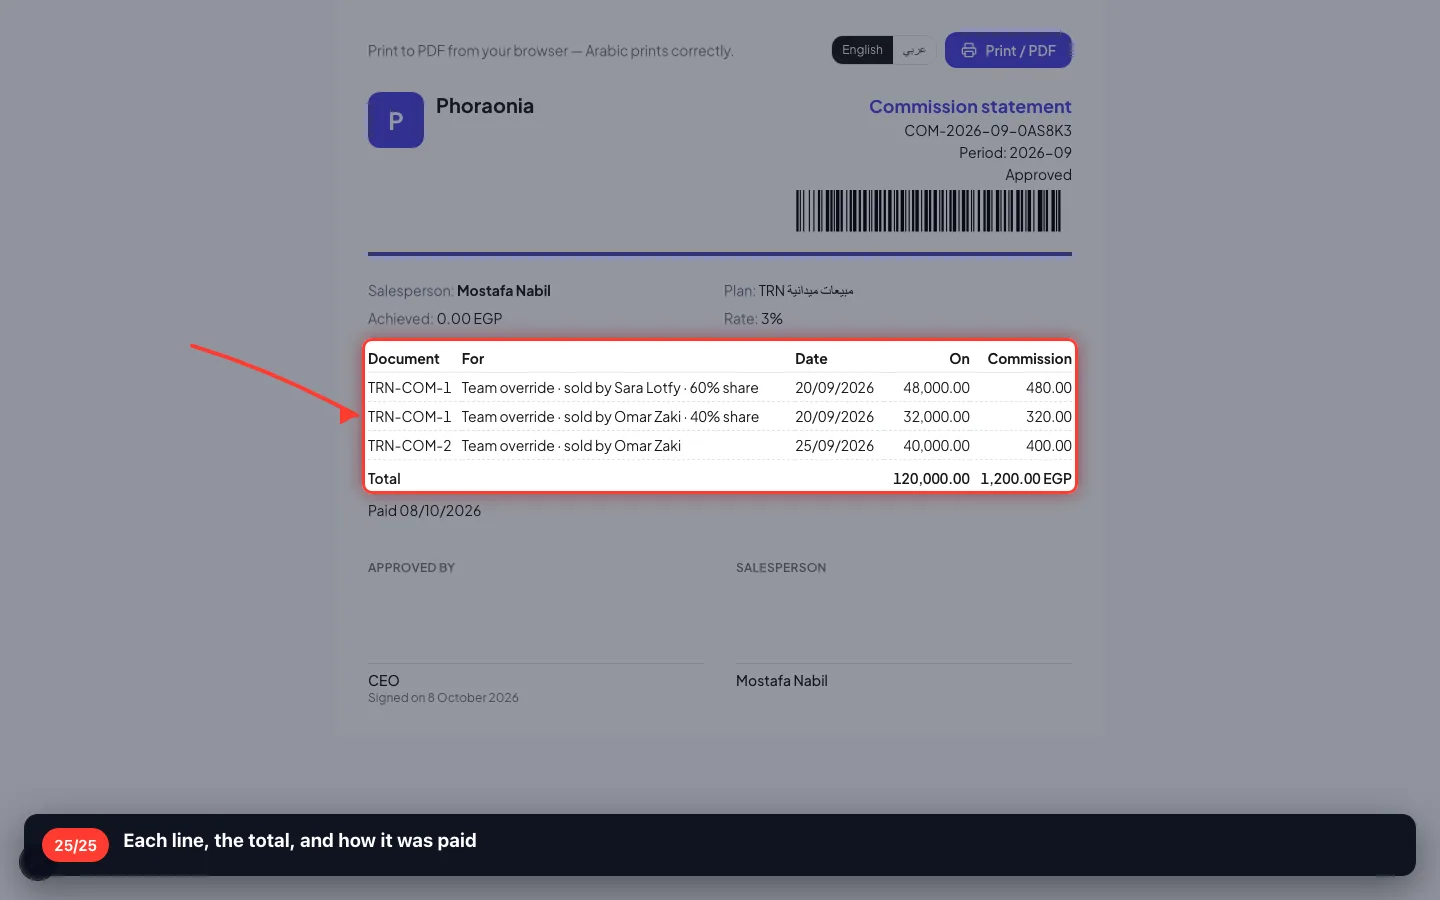The image size is (1440, 900).
Task: Click the Paid 08/10/2026 line
Action: (x=424, y=511)
